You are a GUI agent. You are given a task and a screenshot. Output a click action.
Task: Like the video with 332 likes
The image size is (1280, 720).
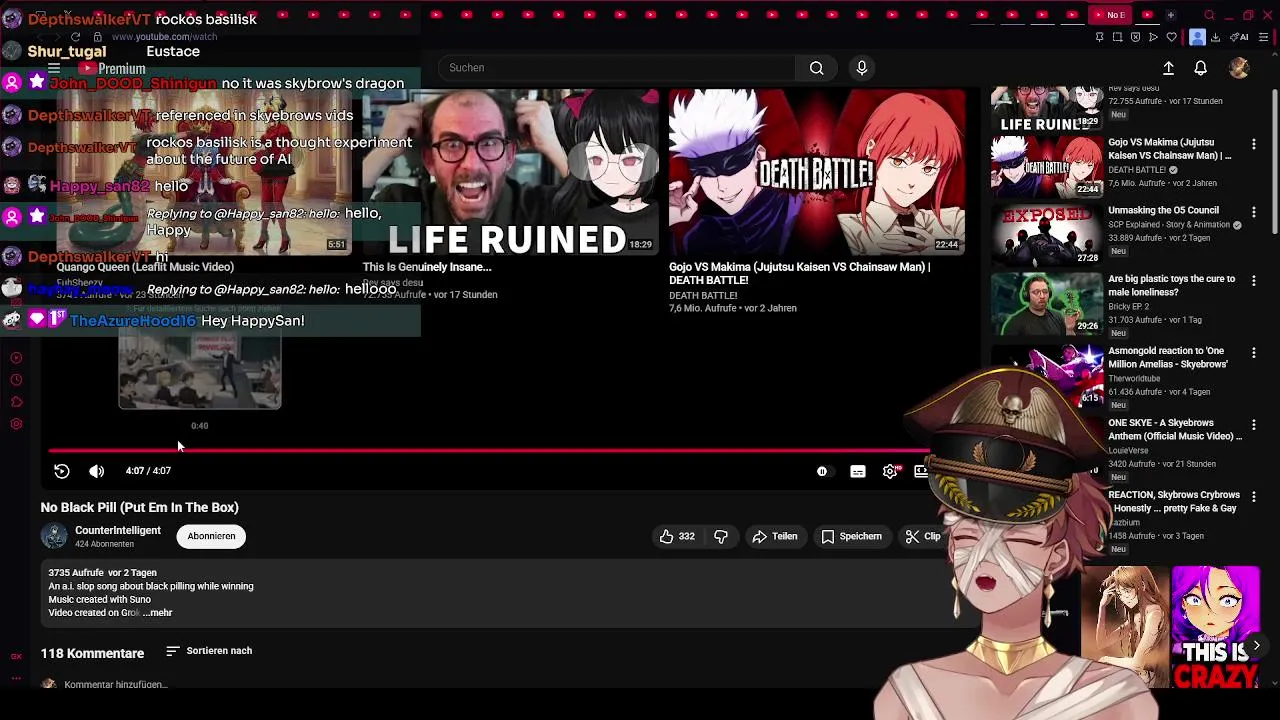[677, 537]
